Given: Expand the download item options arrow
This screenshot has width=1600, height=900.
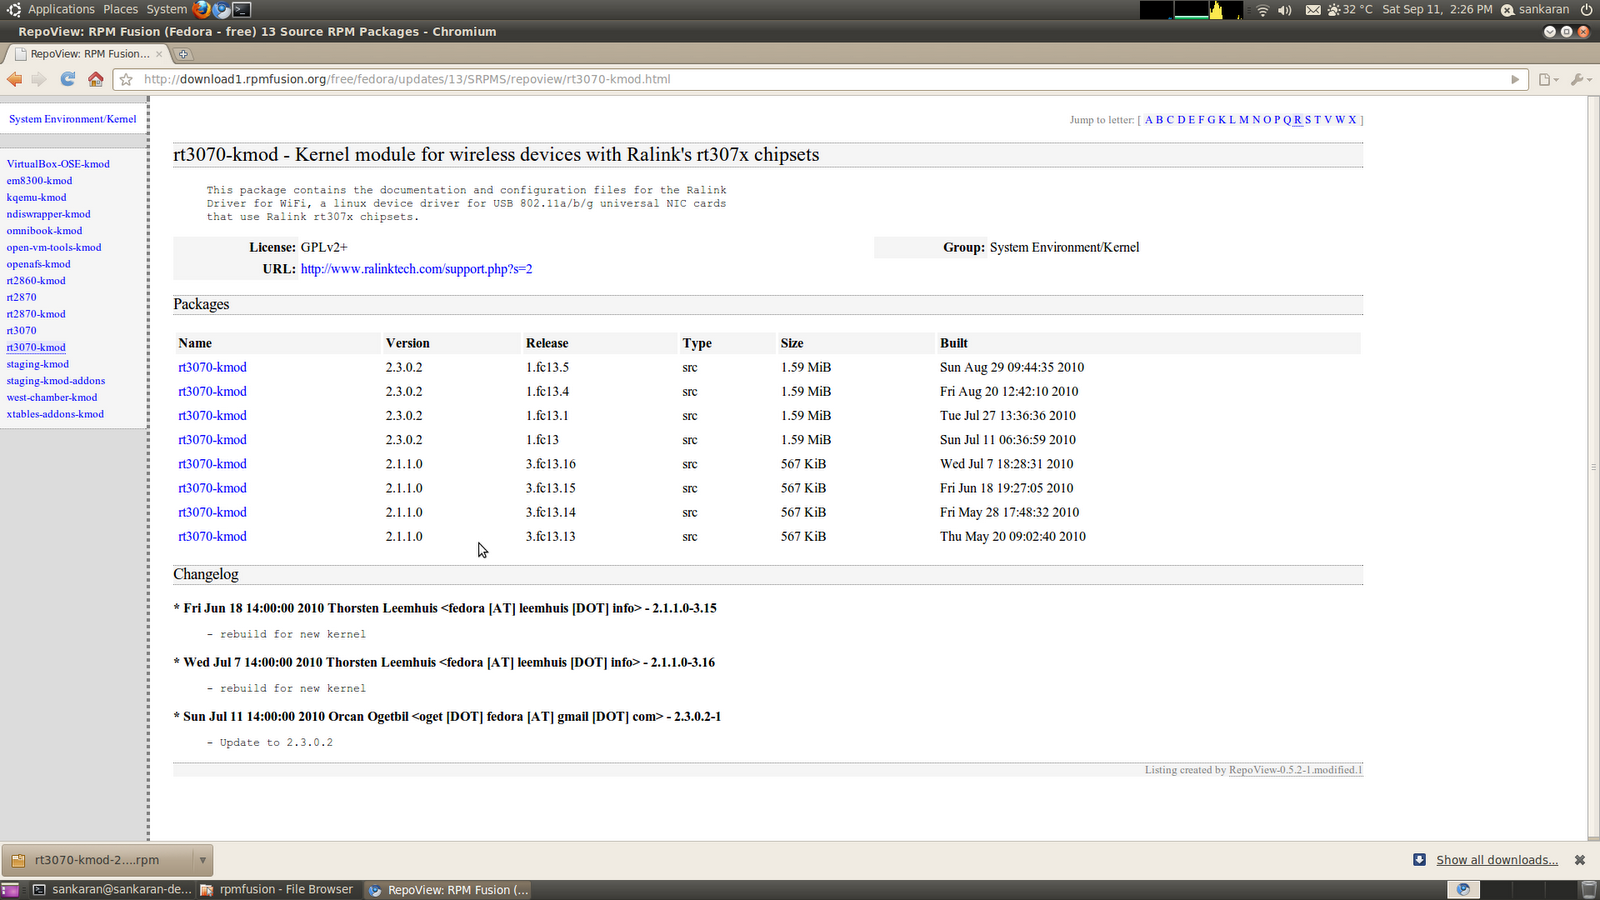Looking at the screenshot, I should [x=202, y=860].
